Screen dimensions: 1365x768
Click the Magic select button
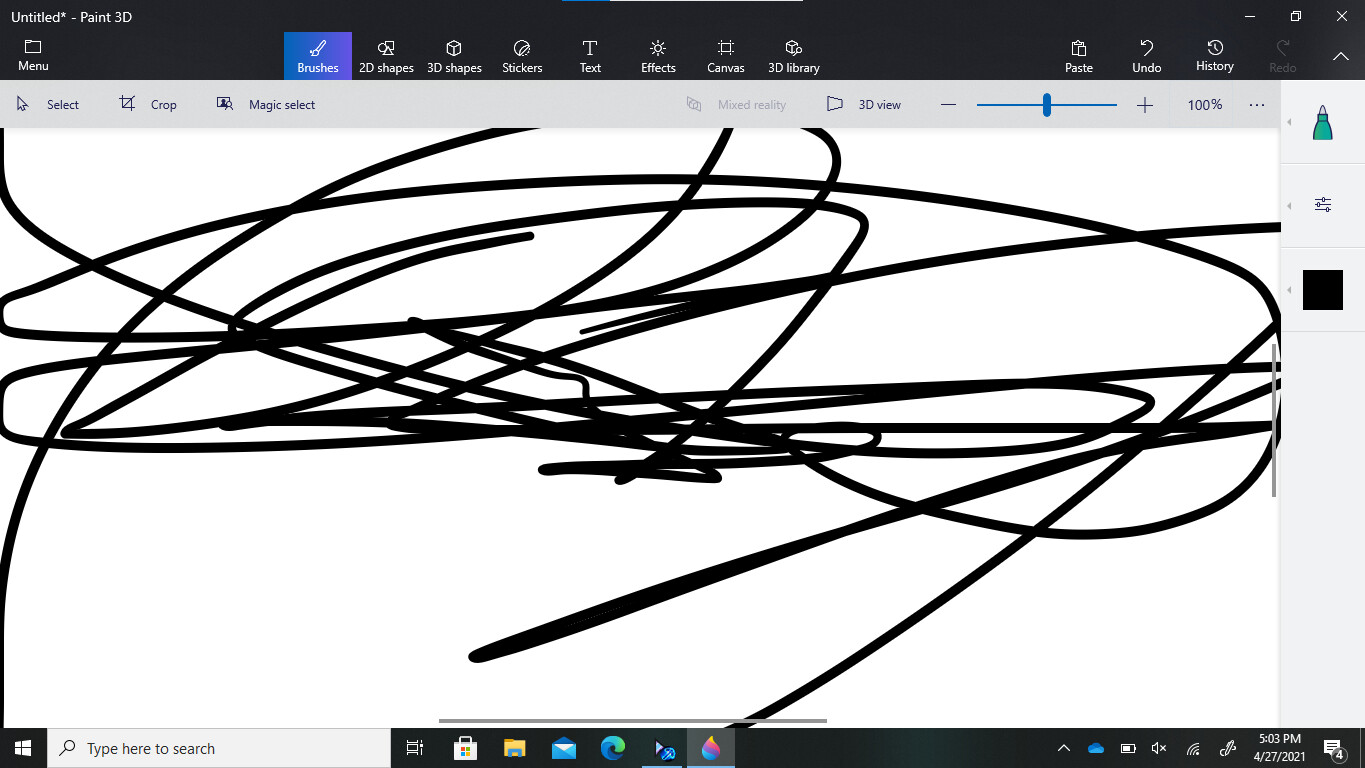[266, 105]
